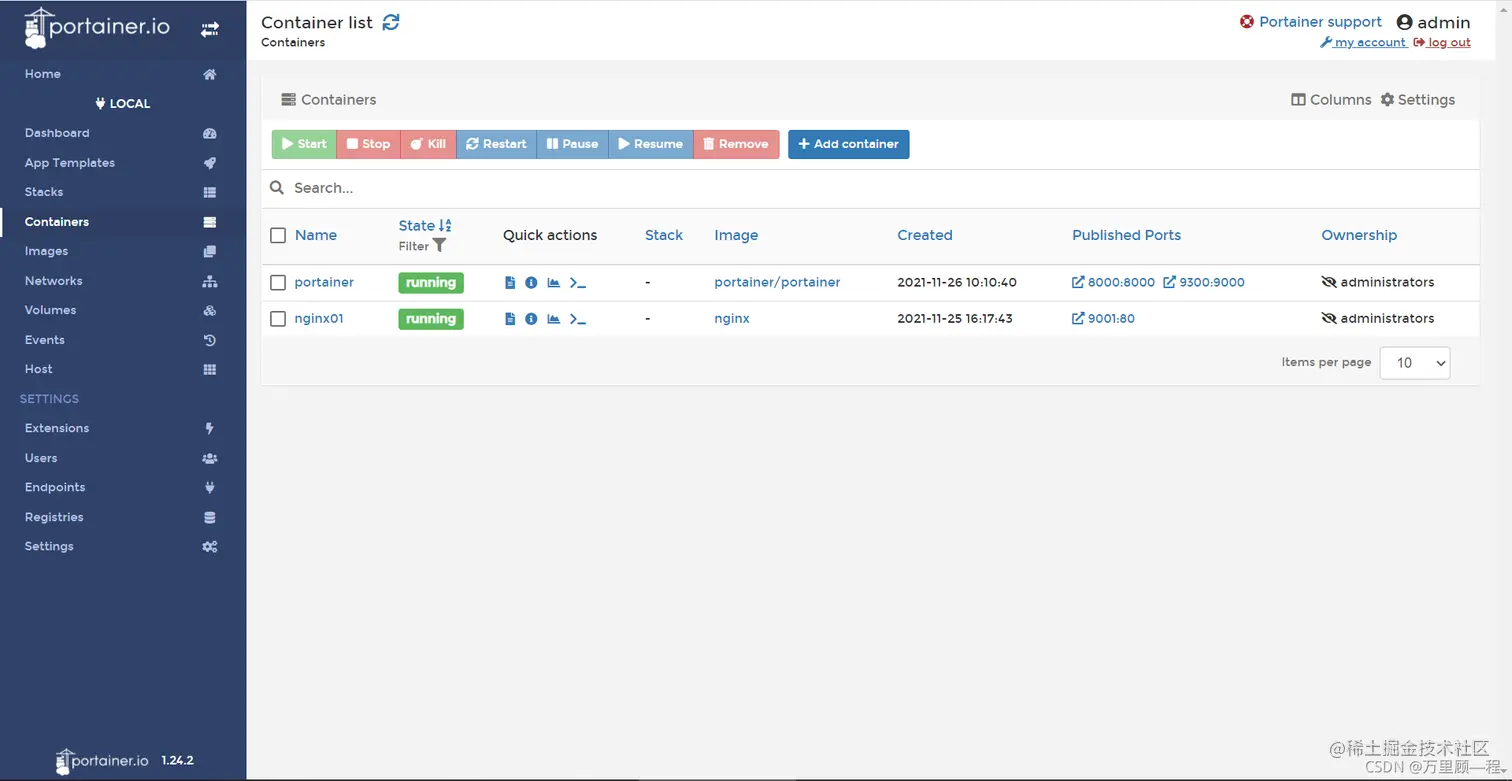Open the nginx image link
The image size is (1512, 781).
[x=732, y=319]
